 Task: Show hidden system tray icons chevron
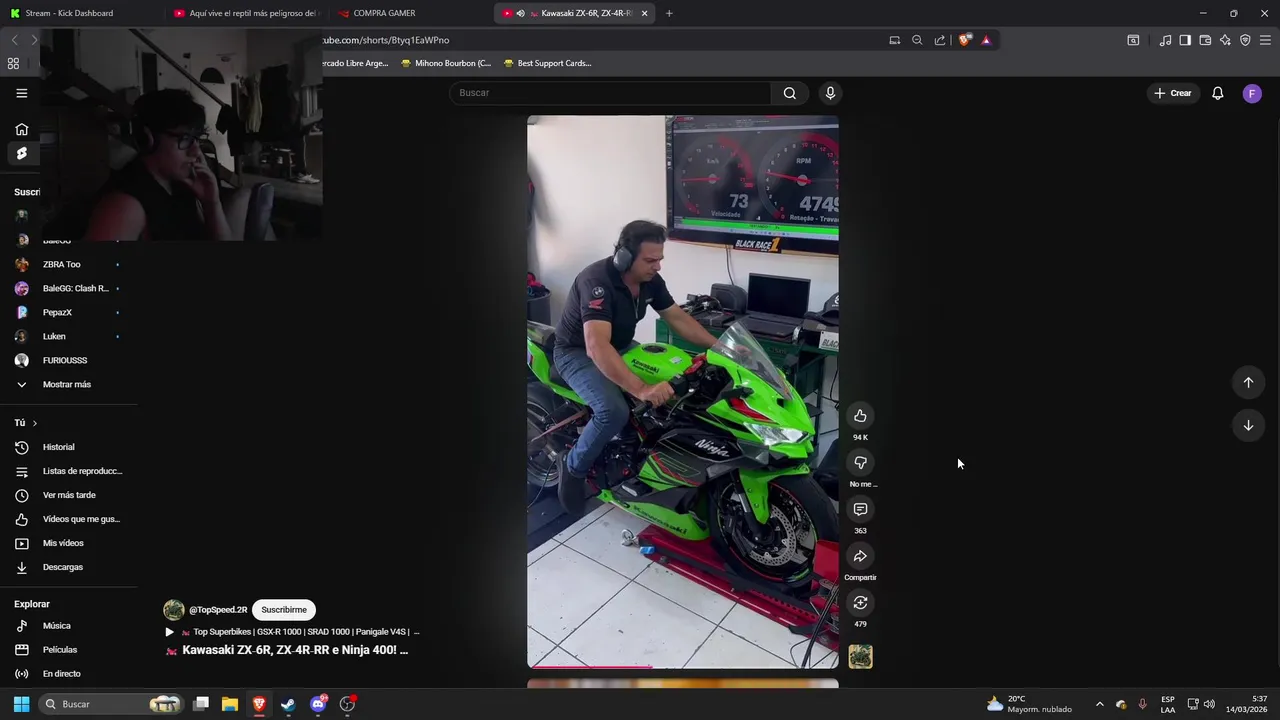tap(1100, 704)
